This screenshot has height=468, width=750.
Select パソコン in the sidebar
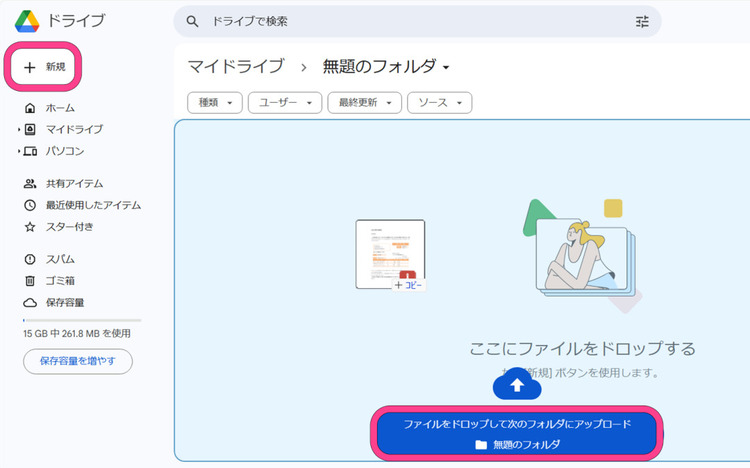tap(65, 151)
